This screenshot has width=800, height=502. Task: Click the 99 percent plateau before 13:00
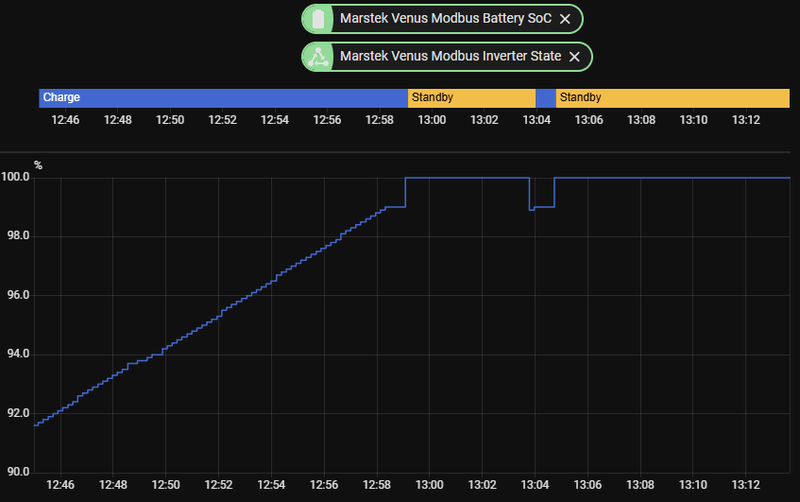(395, 207)
